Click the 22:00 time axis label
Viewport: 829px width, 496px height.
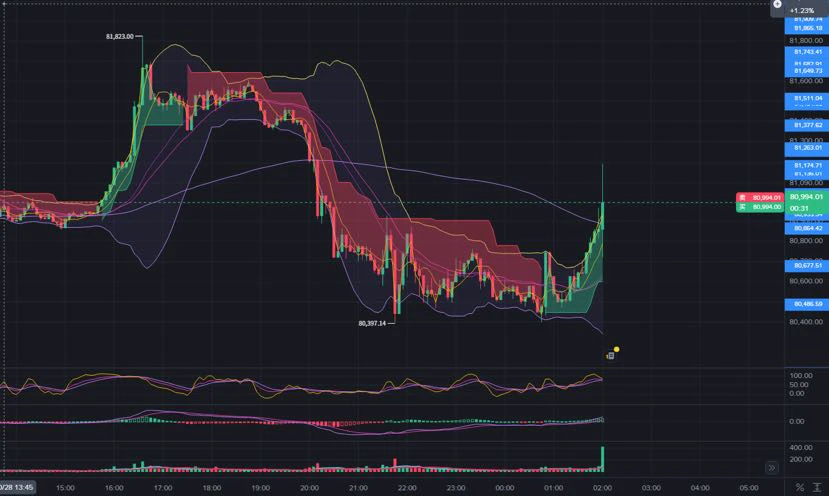tap(407, 488)
